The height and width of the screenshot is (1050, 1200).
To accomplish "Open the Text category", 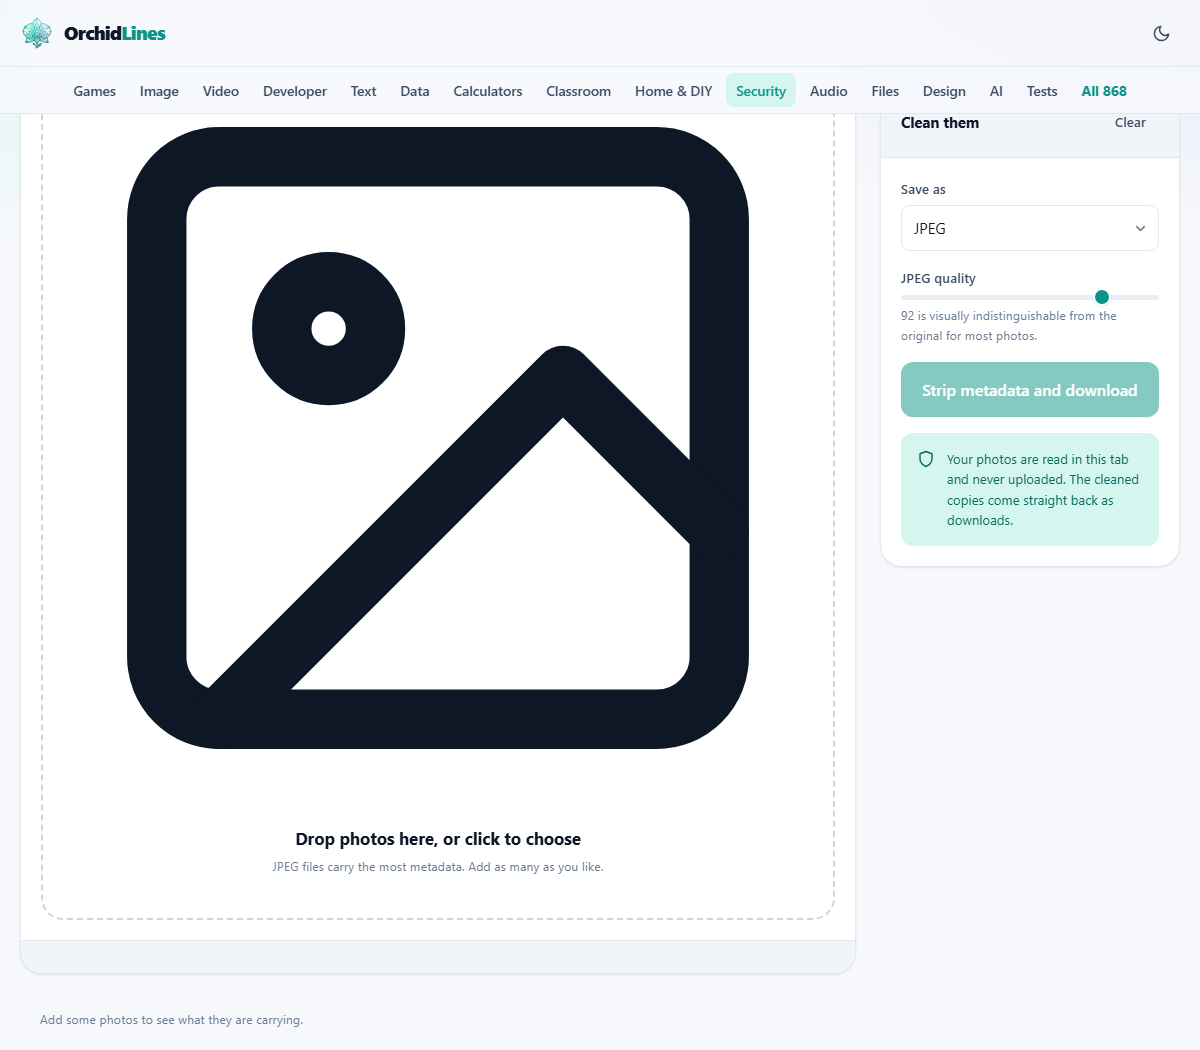I will [x=363, y=91].
